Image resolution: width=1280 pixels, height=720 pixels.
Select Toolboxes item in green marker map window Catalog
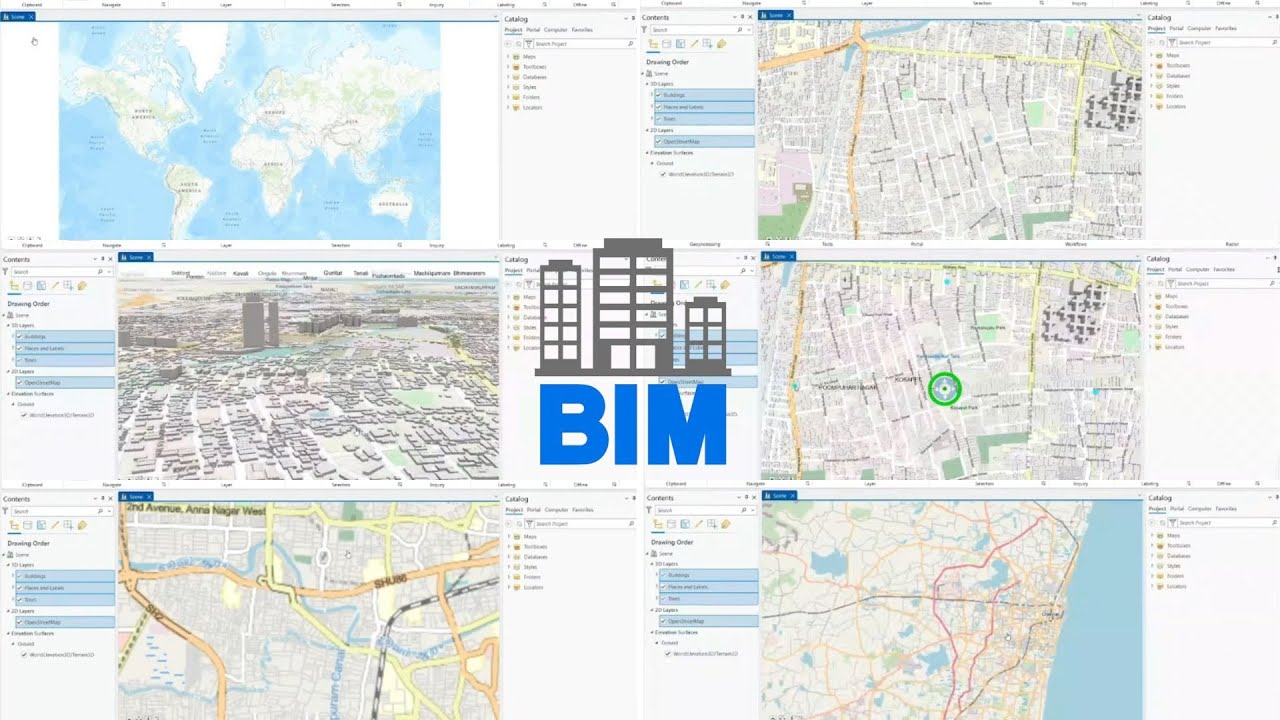click(x=1178, y=307)
